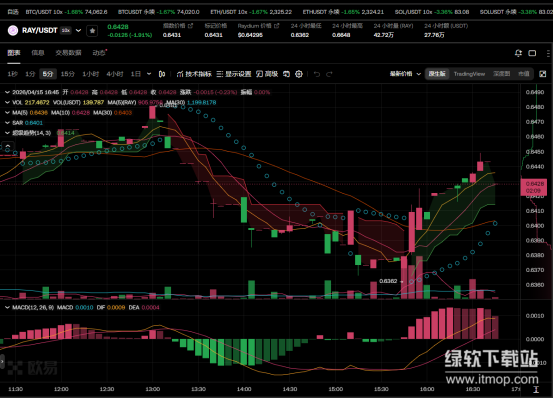Click the layout rectangle icon beside the bell
Viewport: 553px width, 399px height.
point(532,53)
